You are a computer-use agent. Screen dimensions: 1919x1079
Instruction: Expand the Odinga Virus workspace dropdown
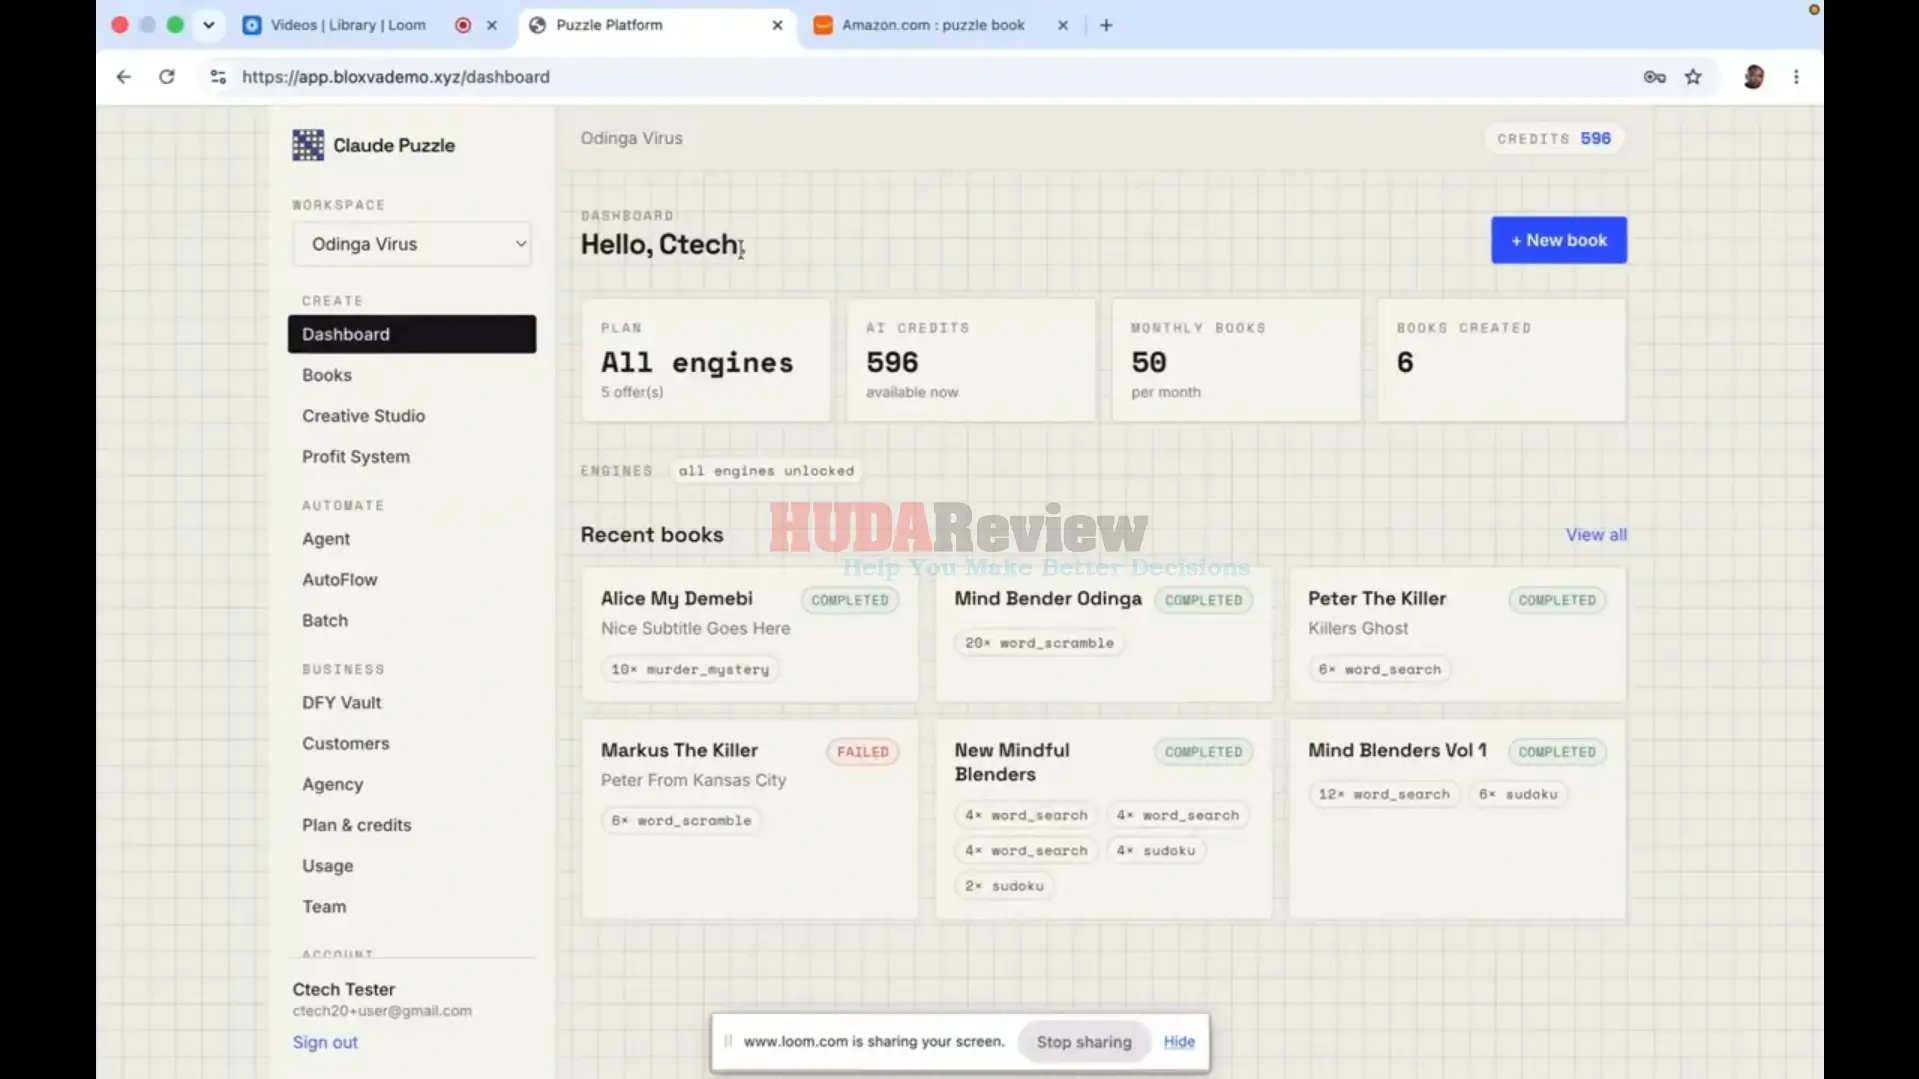point(412,244)
